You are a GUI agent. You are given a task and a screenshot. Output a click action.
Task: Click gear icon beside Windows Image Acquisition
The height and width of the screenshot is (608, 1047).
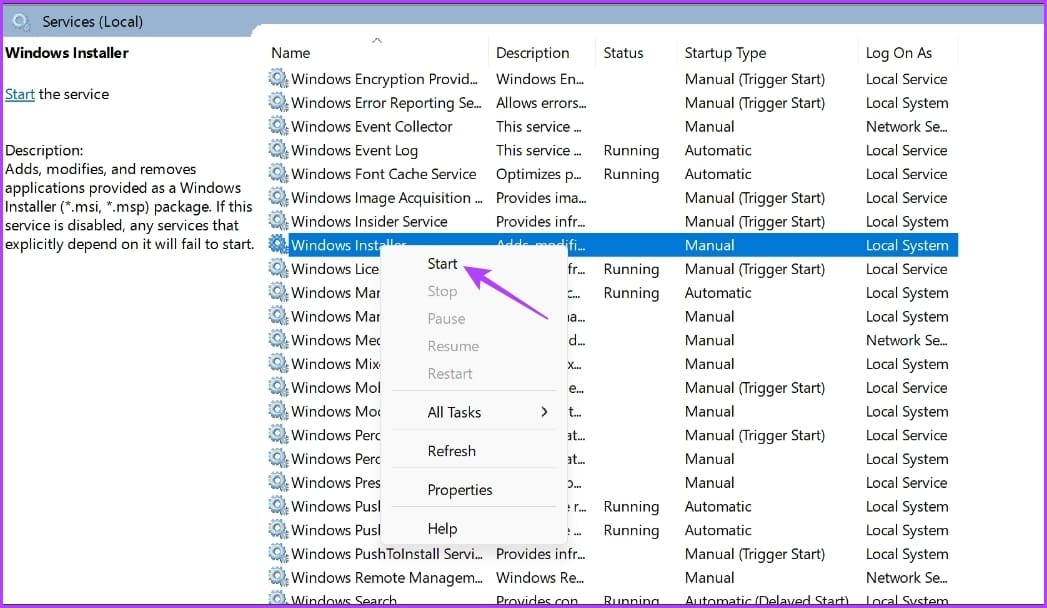coord(278,198)
